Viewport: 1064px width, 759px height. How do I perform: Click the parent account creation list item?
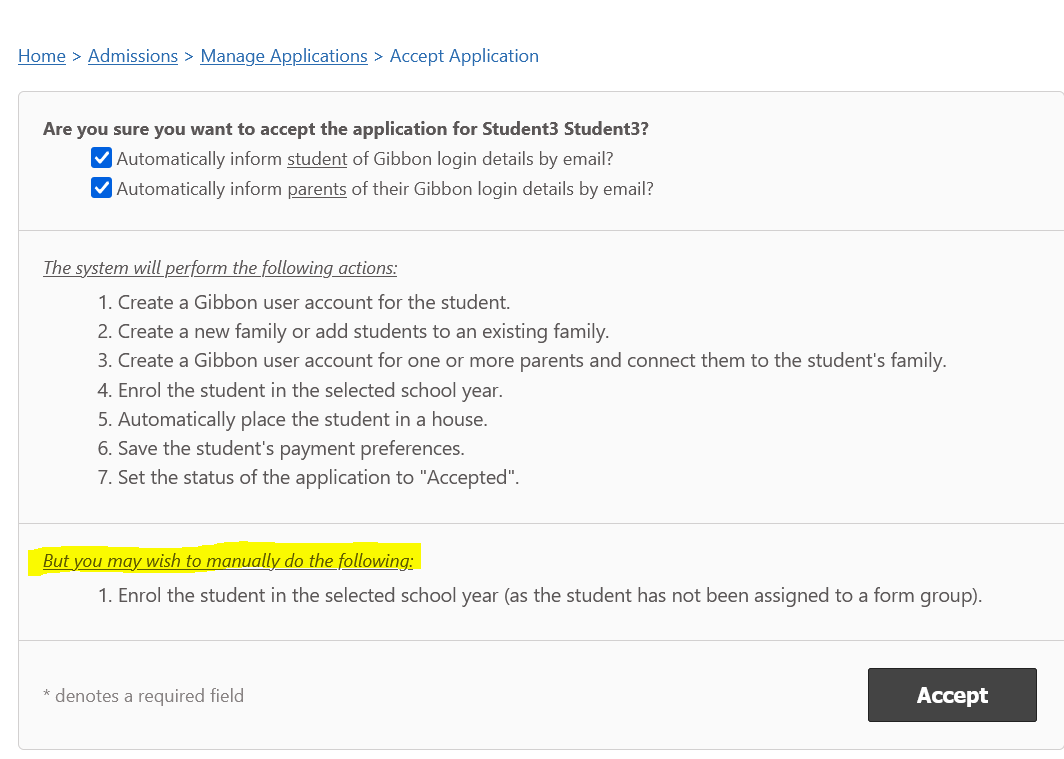tap(532, 360)
